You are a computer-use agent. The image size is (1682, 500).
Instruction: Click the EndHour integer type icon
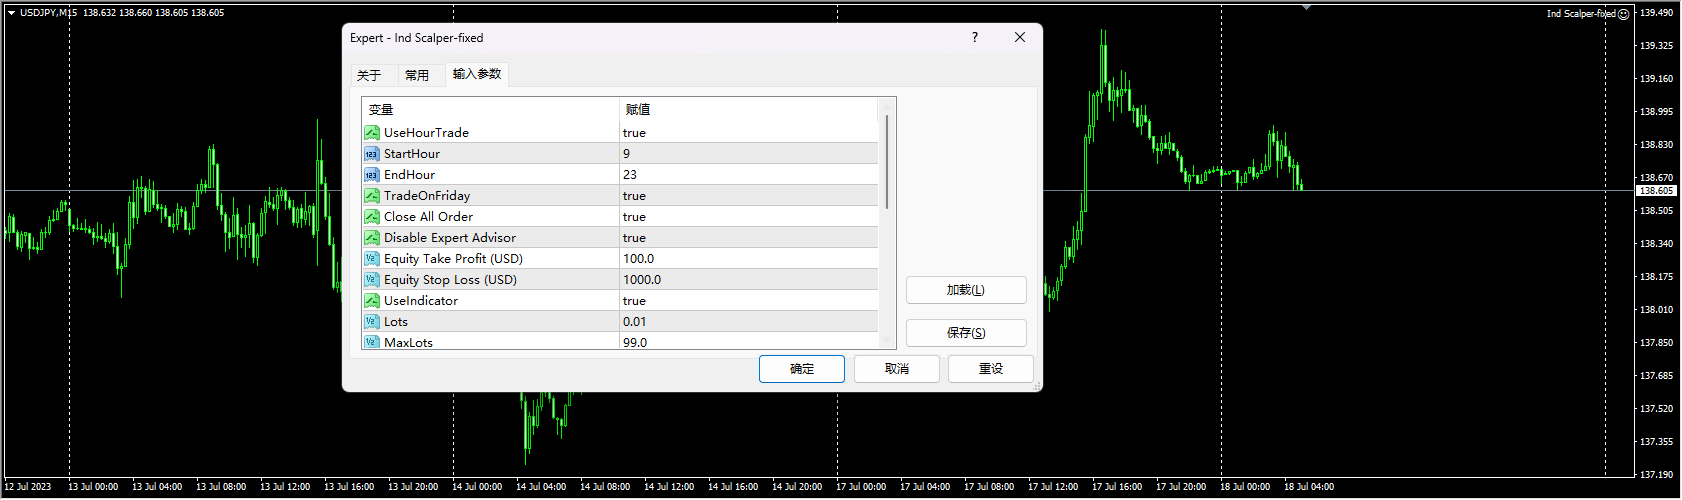372,174
